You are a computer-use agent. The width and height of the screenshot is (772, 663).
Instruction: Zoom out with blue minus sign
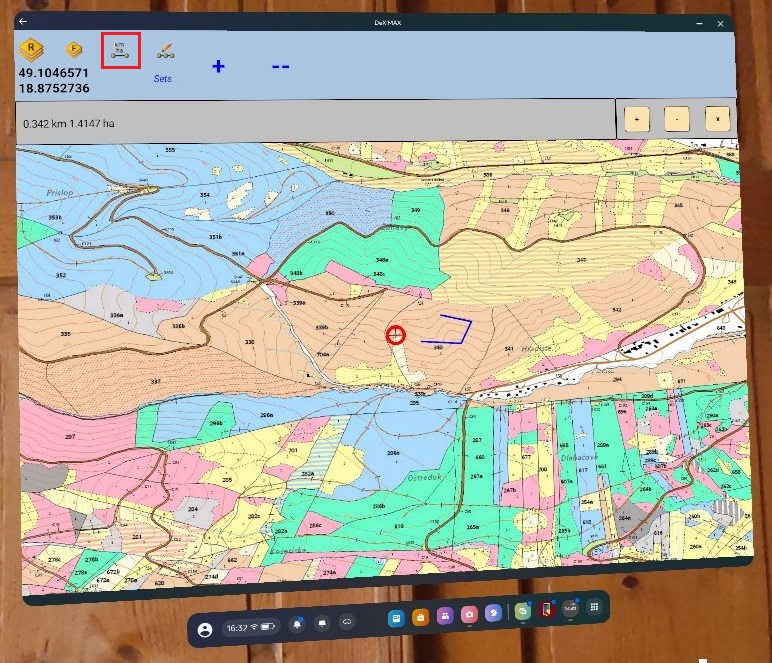(281, 66)
